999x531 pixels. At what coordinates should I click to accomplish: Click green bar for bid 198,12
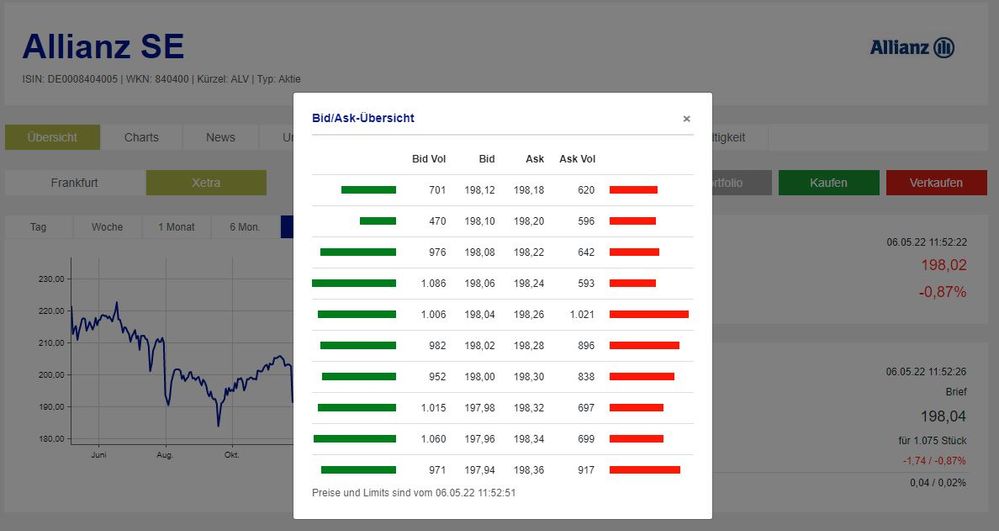(368, 190)
